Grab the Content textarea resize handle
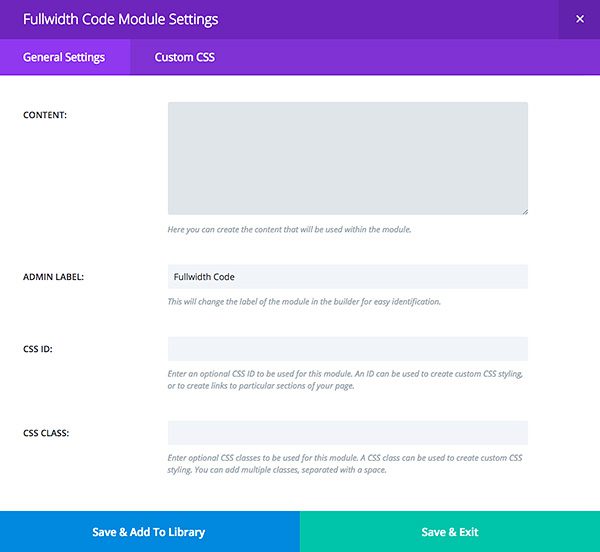The width and height of the screenshot is (600, 552). 525,212
